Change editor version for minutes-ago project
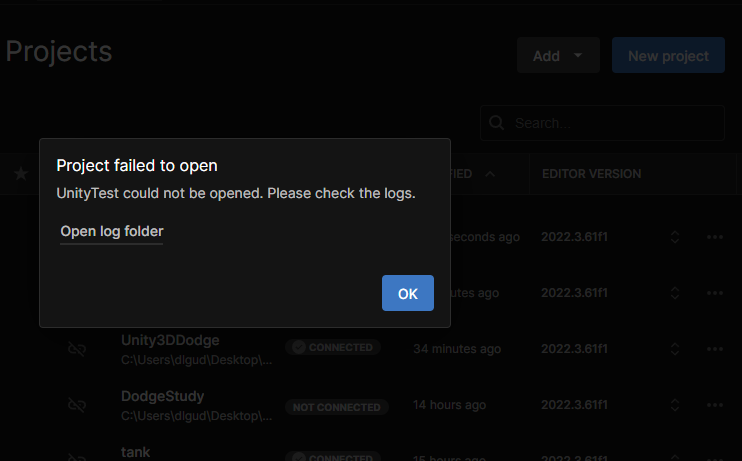This screenshot has height=461, width=742. 675,293
